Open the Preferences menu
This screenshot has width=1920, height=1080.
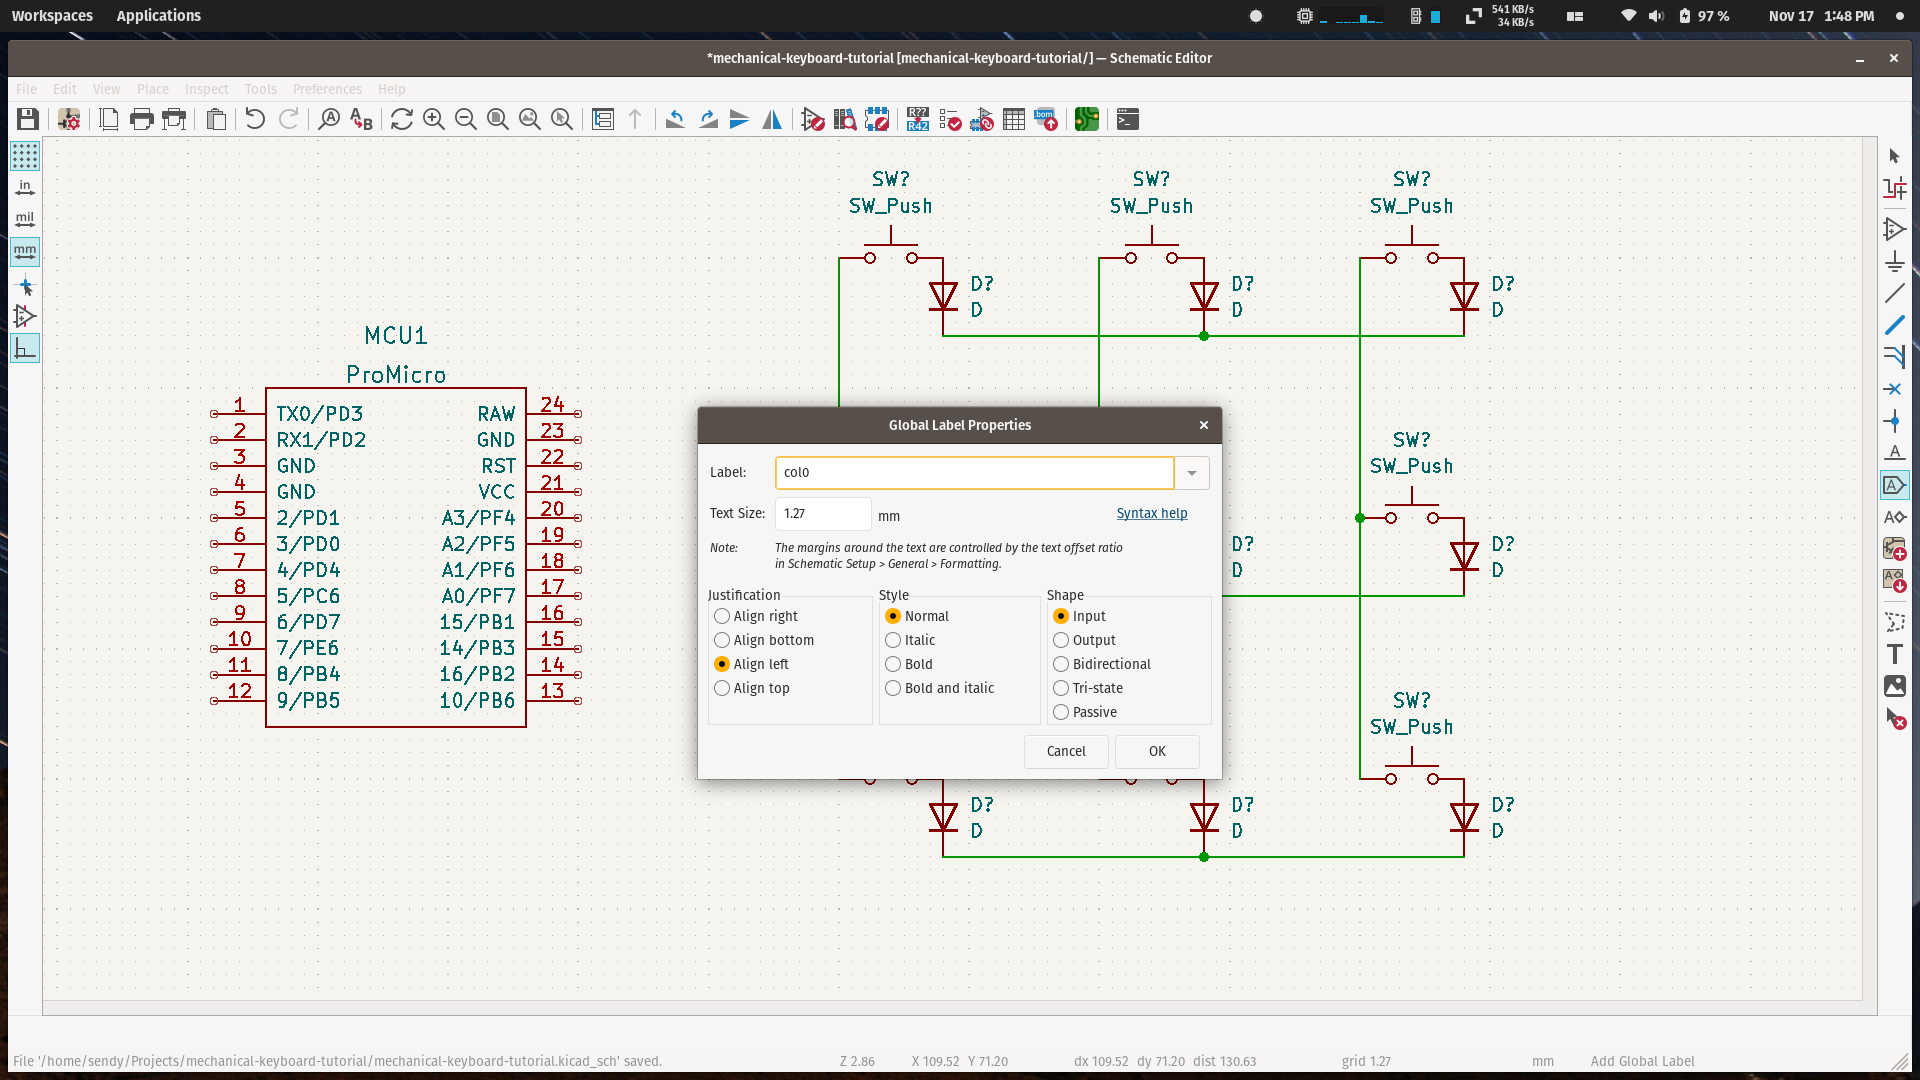(x=324, y=88)
